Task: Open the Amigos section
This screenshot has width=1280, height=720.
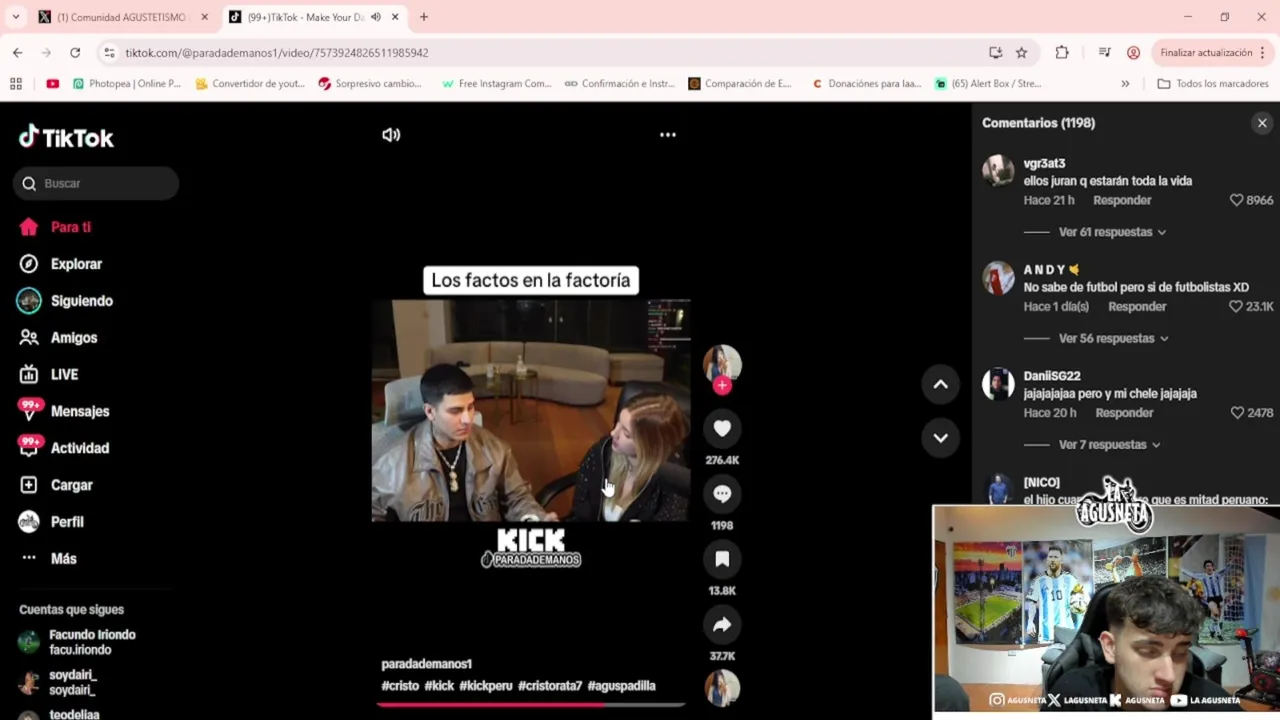Action: (74, 338)
